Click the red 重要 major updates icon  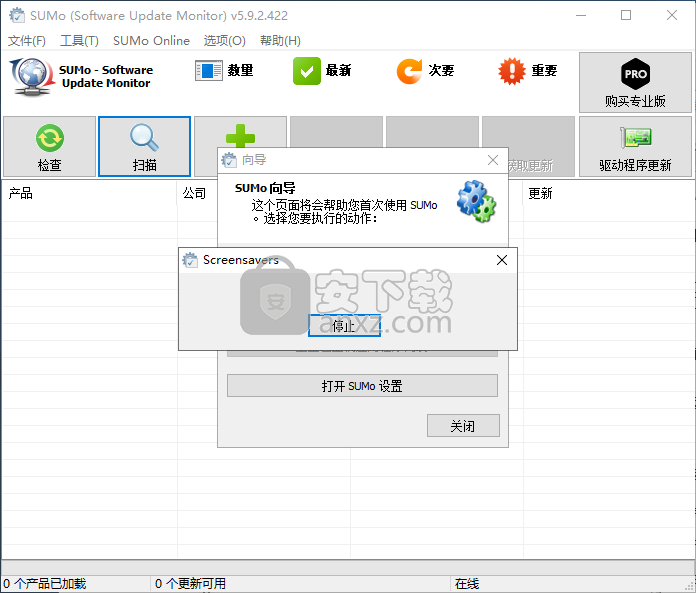point(511,71)
